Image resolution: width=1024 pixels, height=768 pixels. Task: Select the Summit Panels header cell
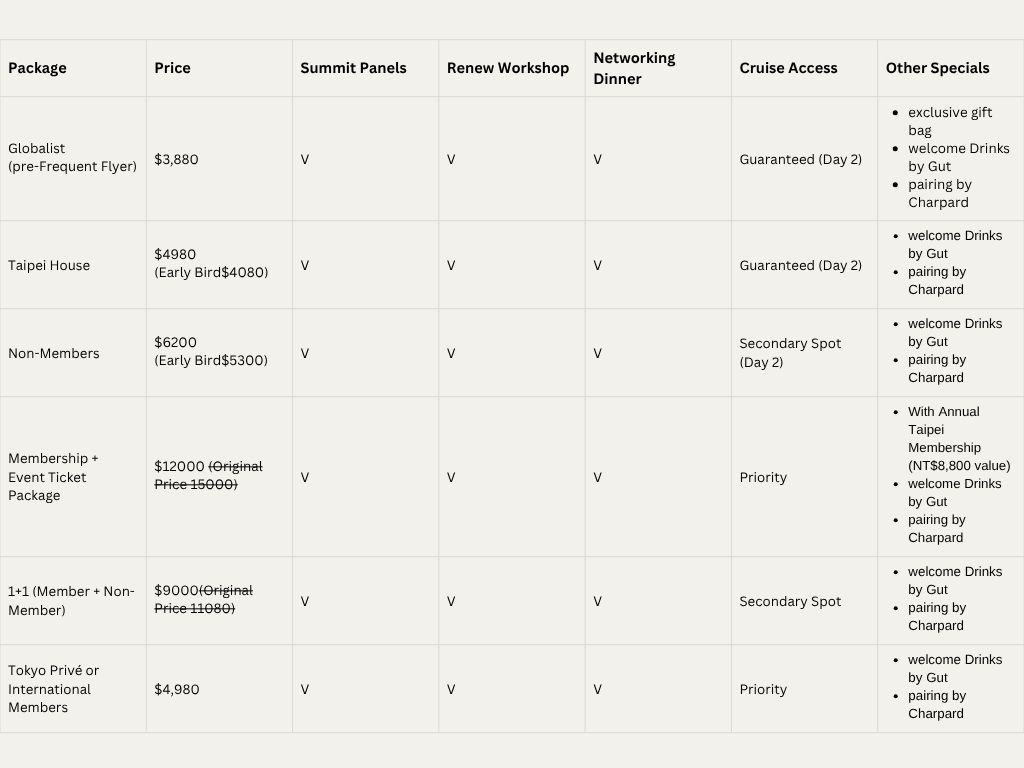pyautogui.click(x=366, y=68)
